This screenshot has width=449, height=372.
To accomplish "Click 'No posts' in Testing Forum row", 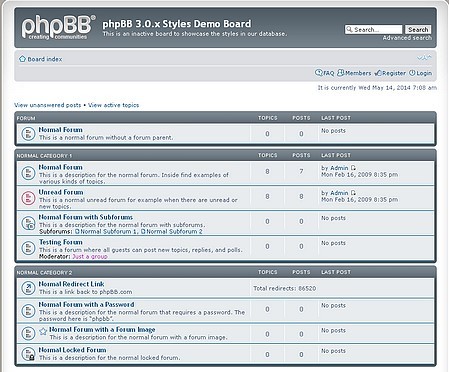I will point(333,243).
